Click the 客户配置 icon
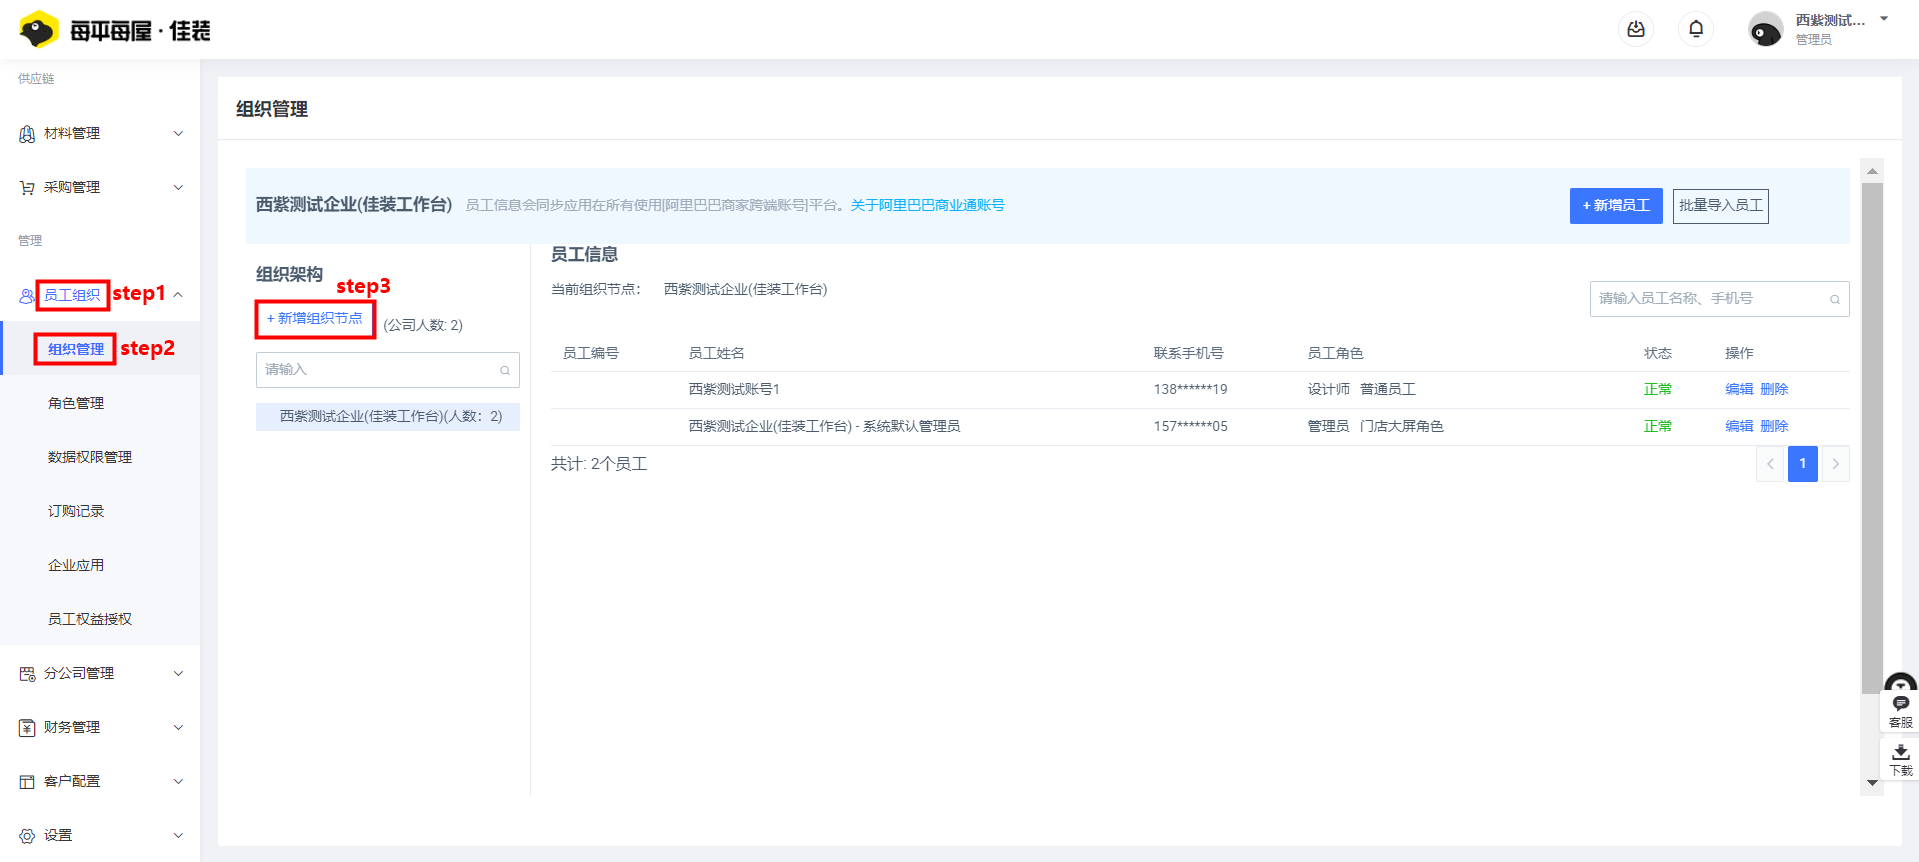The image size is (1919, 862). point(27,782)
